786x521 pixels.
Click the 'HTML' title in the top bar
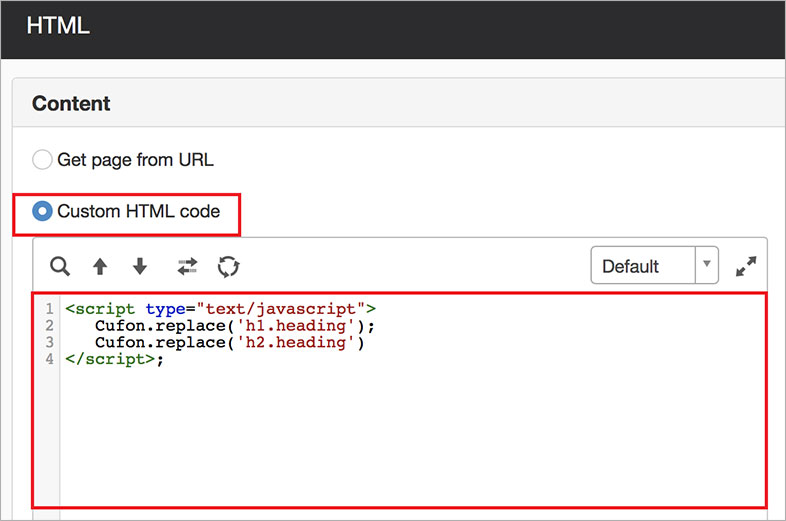tap(58, 26)
